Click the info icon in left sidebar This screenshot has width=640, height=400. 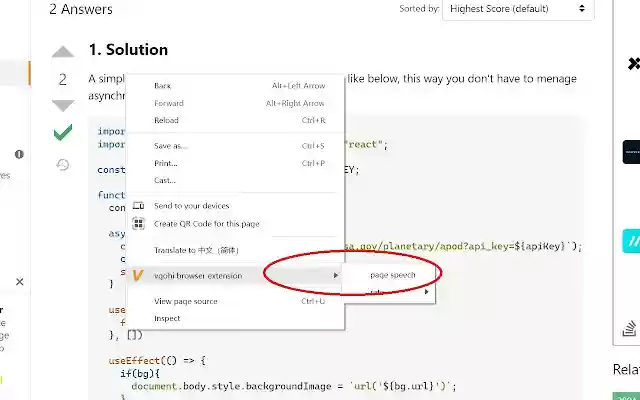click(19, 154)
